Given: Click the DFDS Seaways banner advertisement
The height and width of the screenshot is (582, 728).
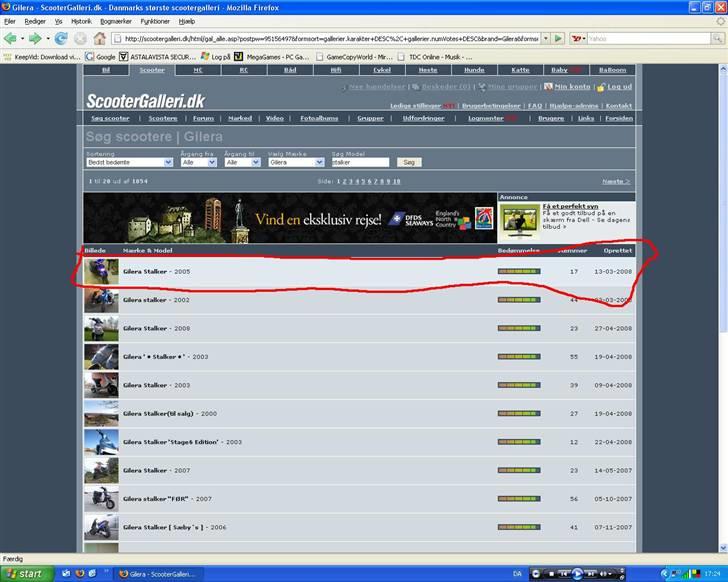Looking at the screenshot, I should pos(290,218).
